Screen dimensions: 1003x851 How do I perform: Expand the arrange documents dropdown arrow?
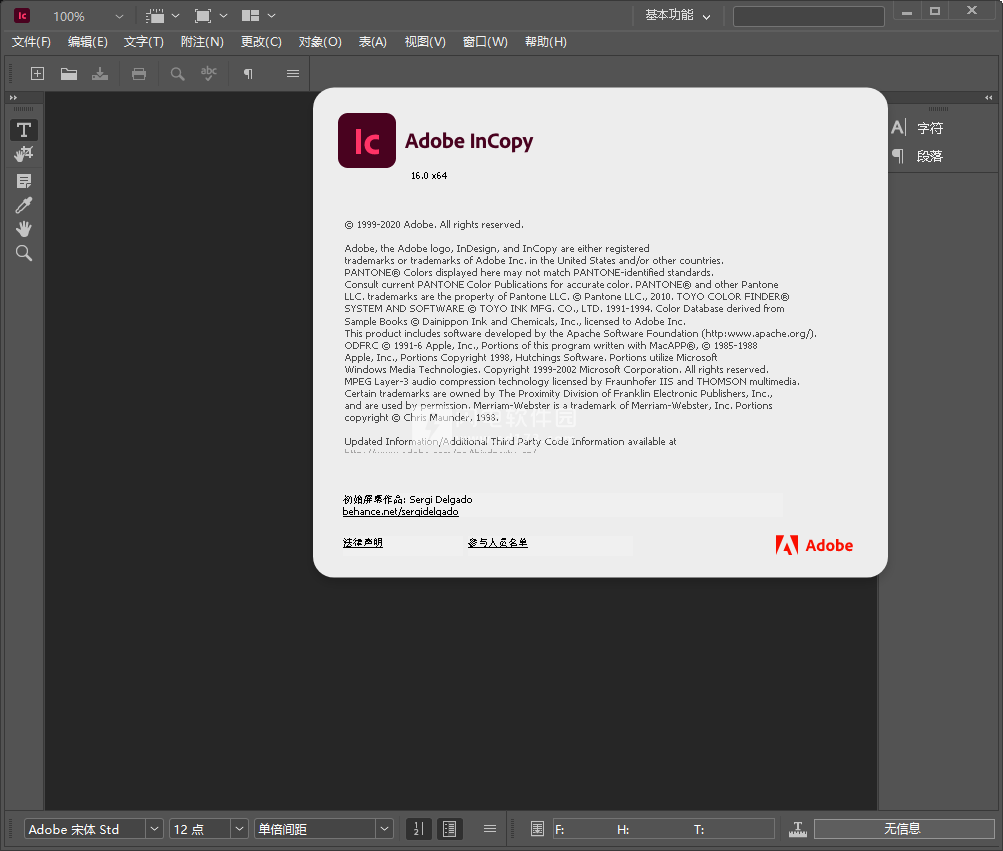click(x=271, y=15)
